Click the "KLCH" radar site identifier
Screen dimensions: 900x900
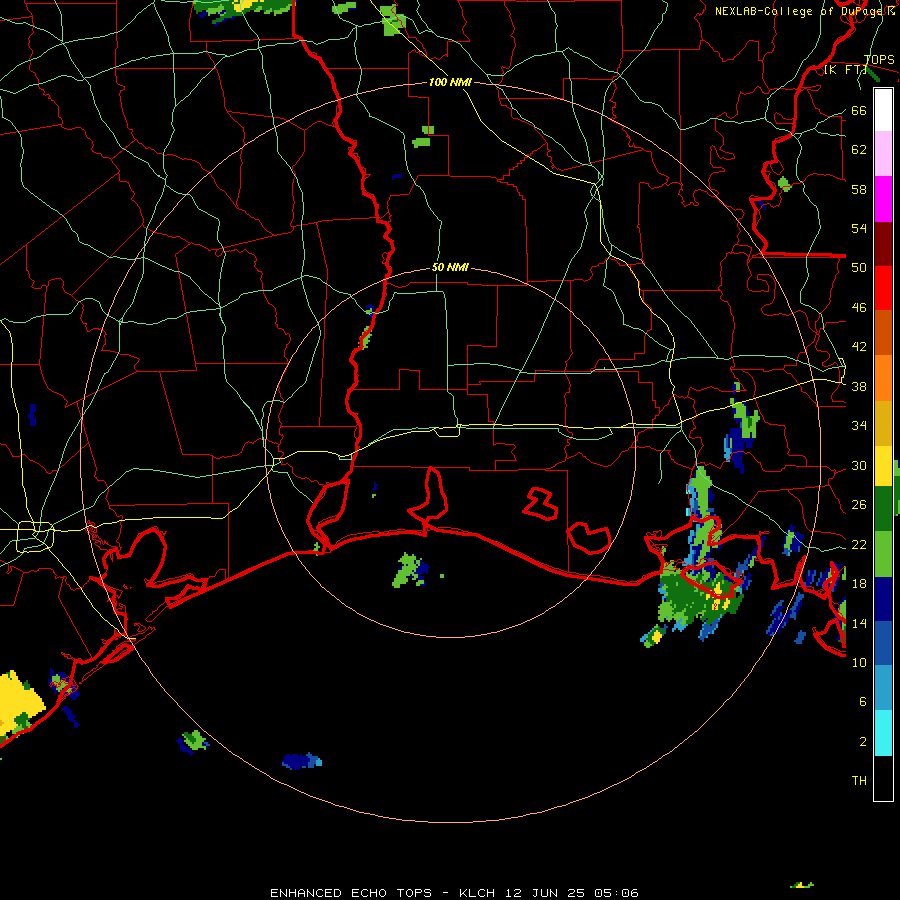[477, 893]
